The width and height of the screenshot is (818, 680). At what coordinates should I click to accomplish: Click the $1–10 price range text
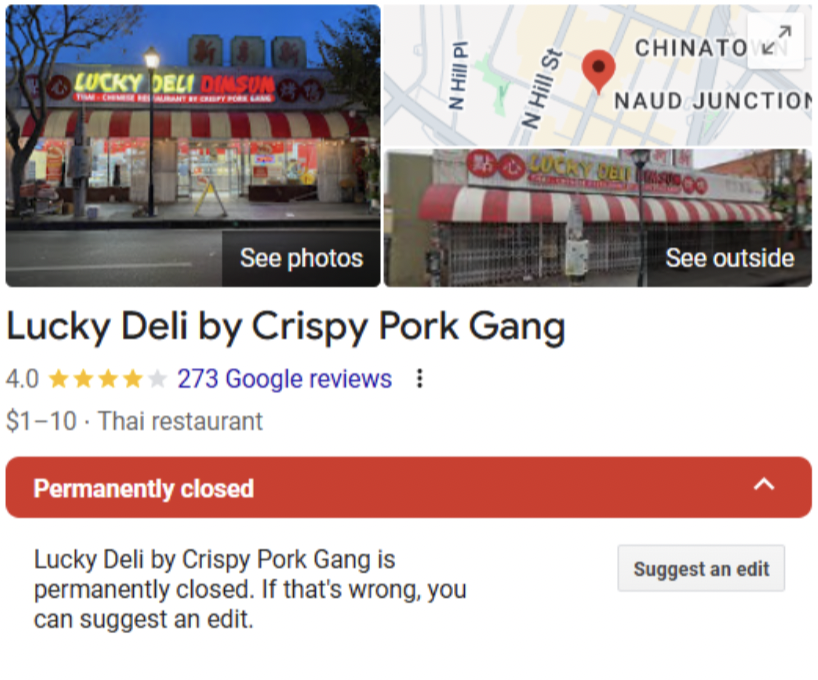[42, 421]
